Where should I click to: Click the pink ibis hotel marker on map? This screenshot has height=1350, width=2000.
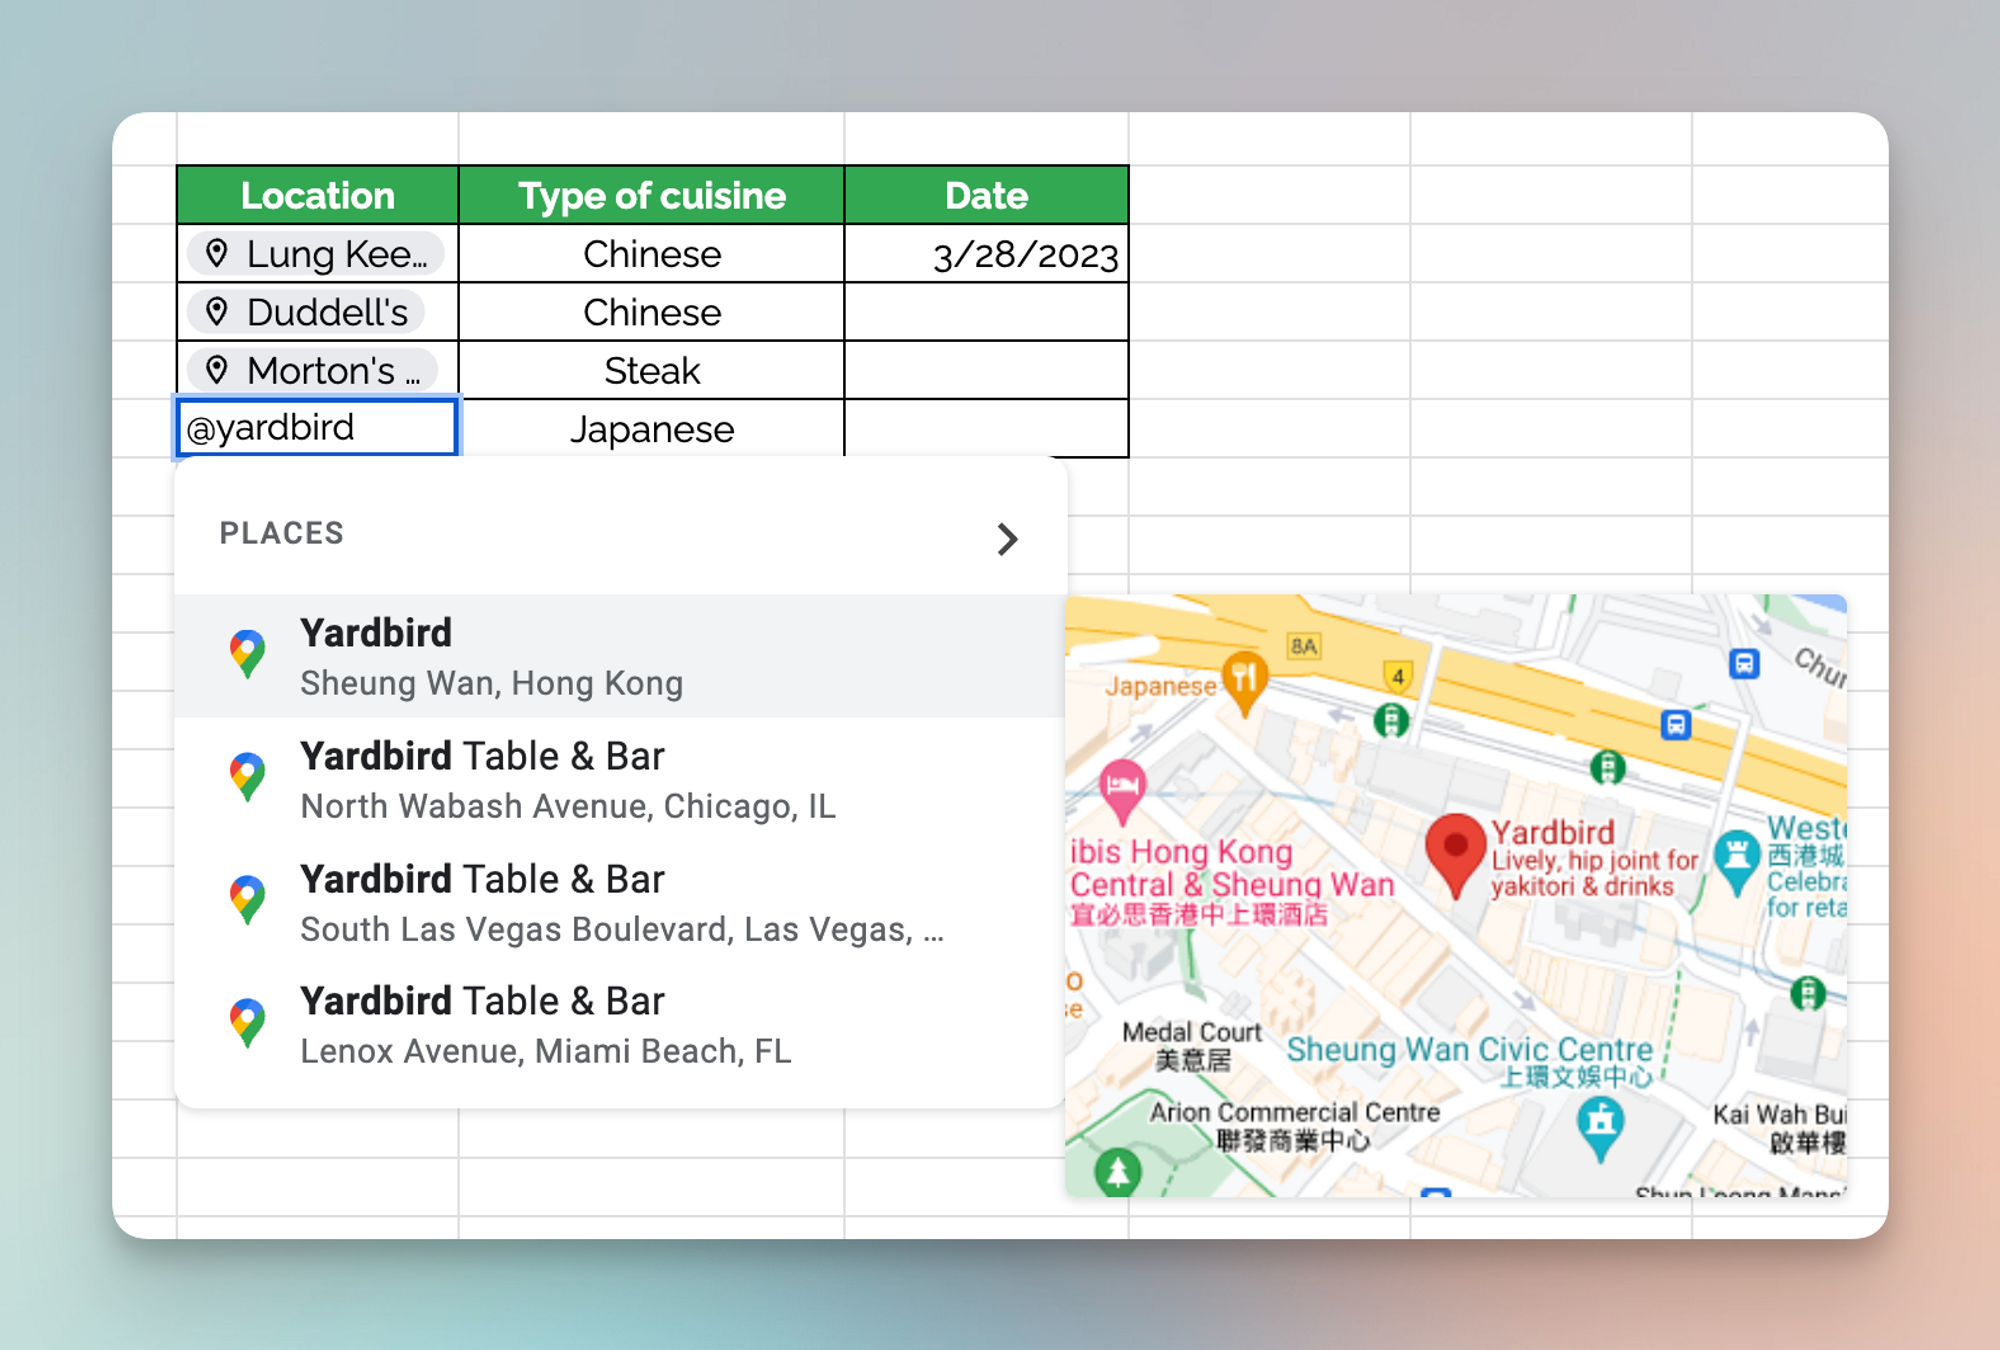pos(1123,792)
